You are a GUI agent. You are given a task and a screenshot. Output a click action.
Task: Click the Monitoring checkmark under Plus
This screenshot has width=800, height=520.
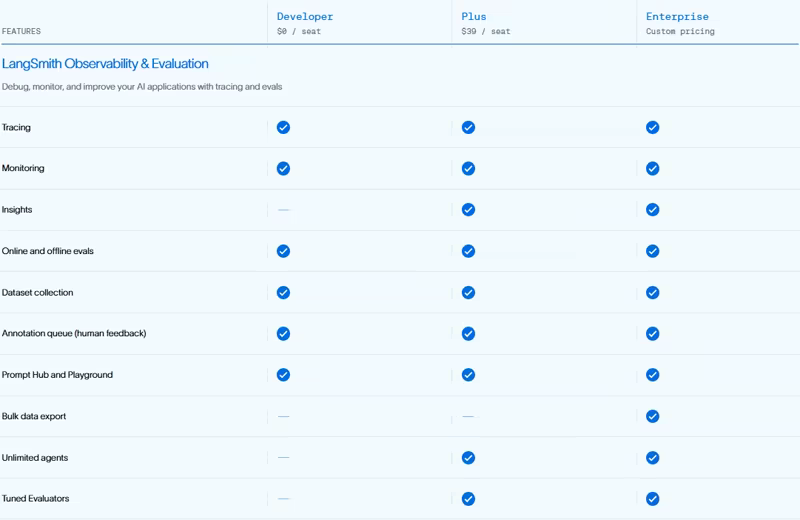[468, 168]
